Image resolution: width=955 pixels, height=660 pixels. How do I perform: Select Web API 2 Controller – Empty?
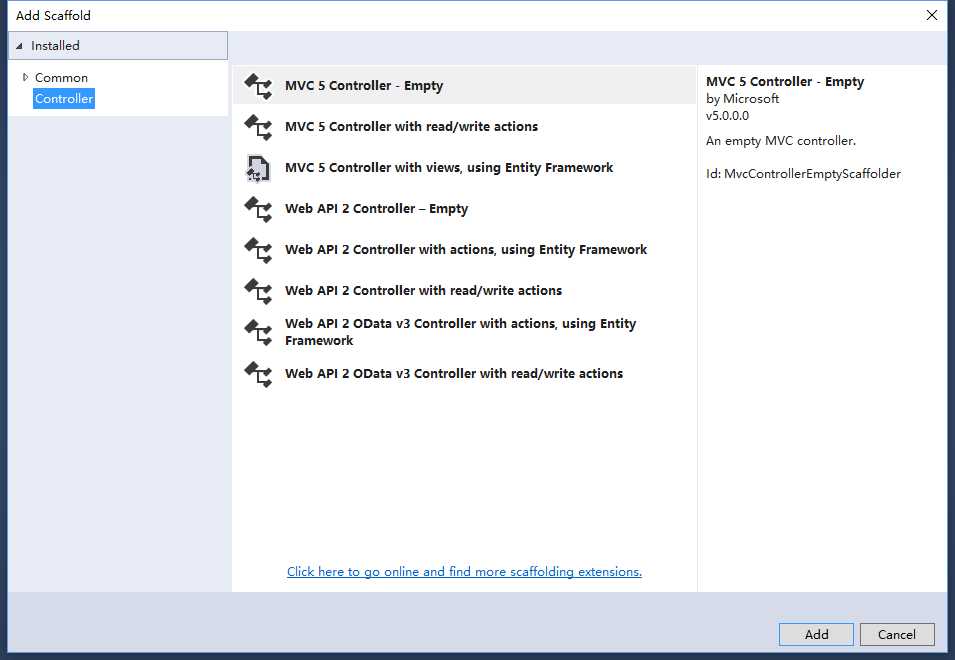click(x=464, y=209)
